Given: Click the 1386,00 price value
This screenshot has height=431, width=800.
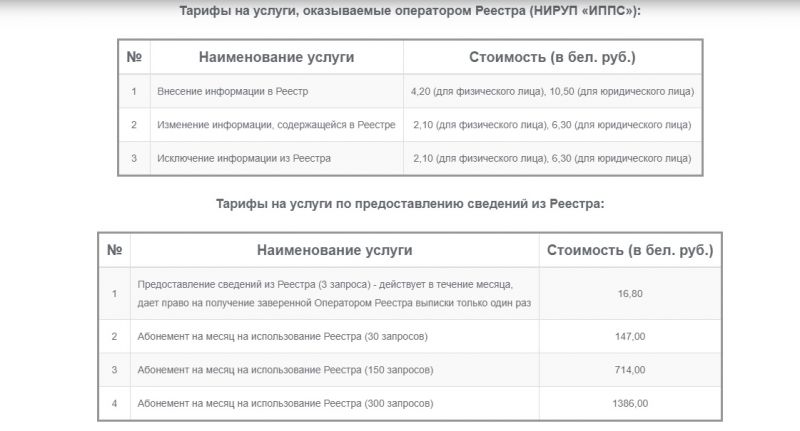Looking at the screenshot, I should (x=630, y=403).
